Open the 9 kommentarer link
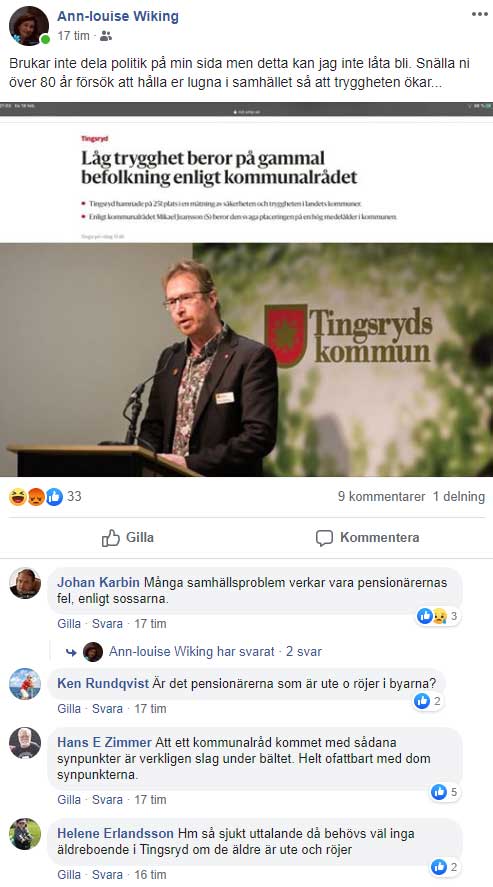 (382, 497)
